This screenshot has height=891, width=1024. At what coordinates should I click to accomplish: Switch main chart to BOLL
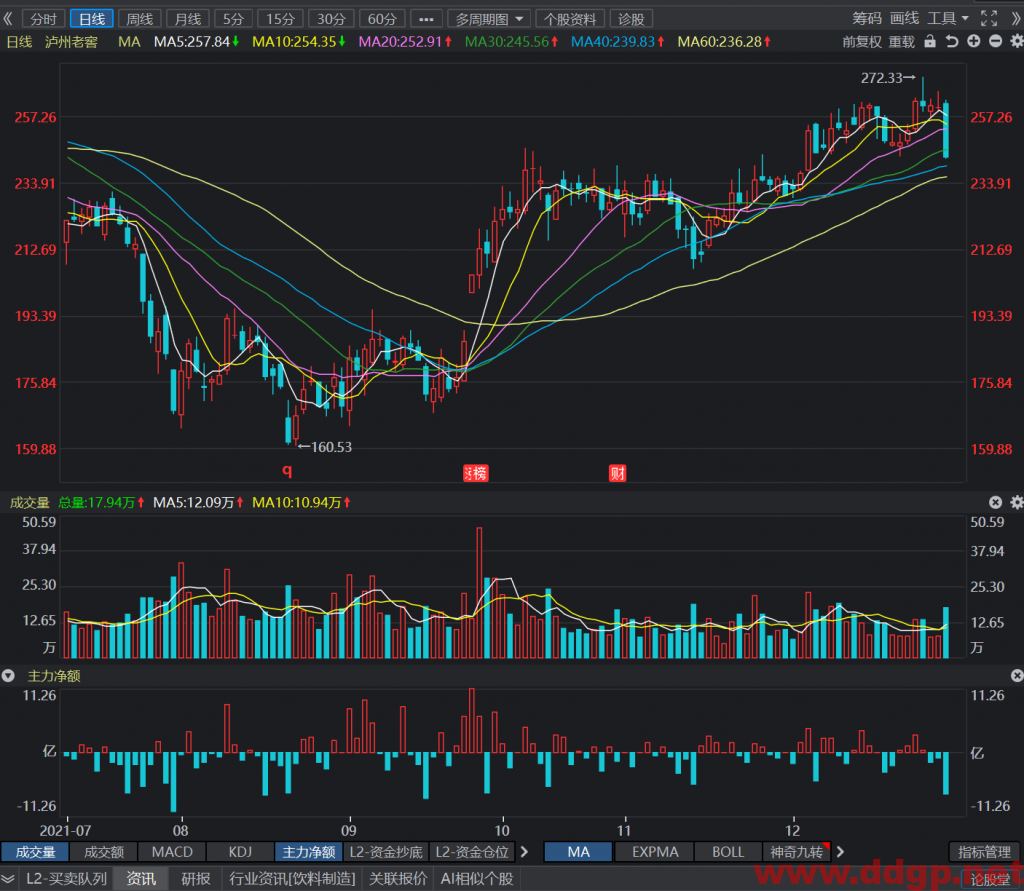[728, 852]
